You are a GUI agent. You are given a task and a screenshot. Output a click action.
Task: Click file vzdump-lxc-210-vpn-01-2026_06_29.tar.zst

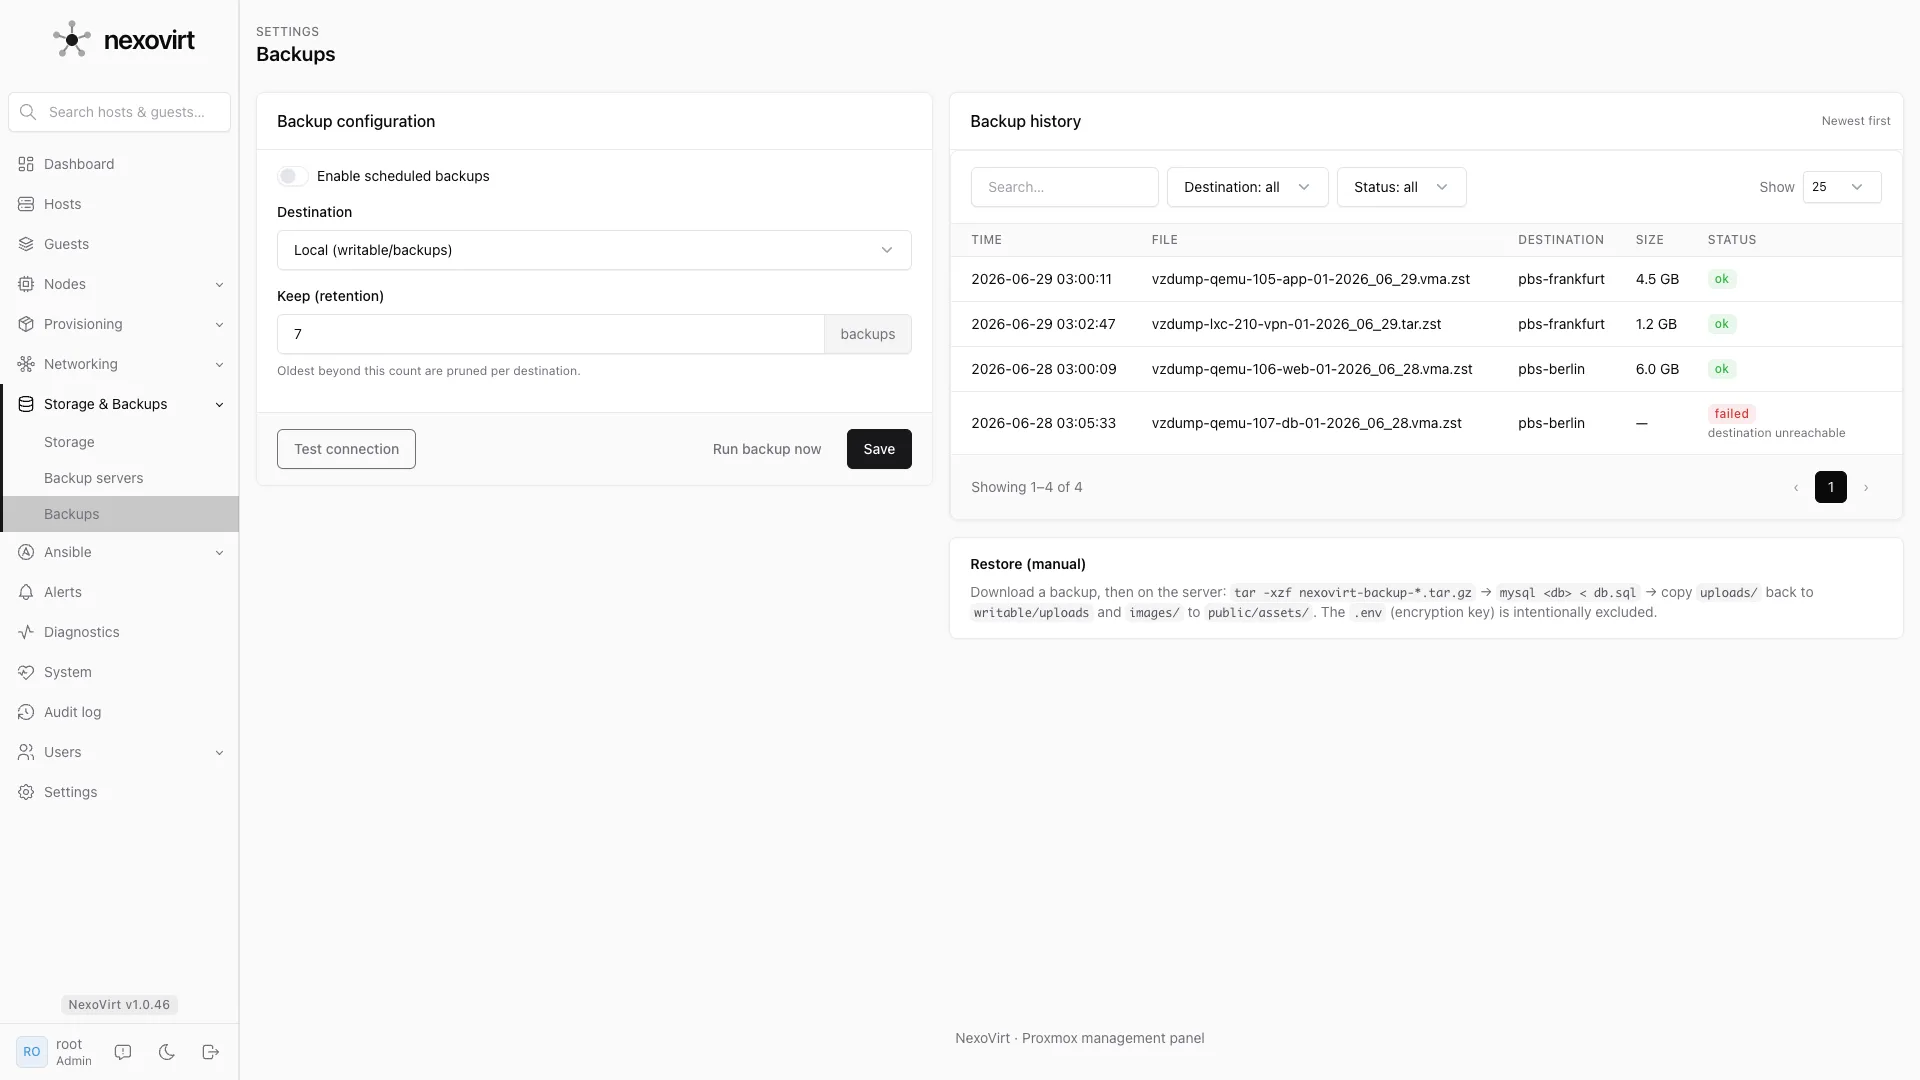click(1296, 324)
